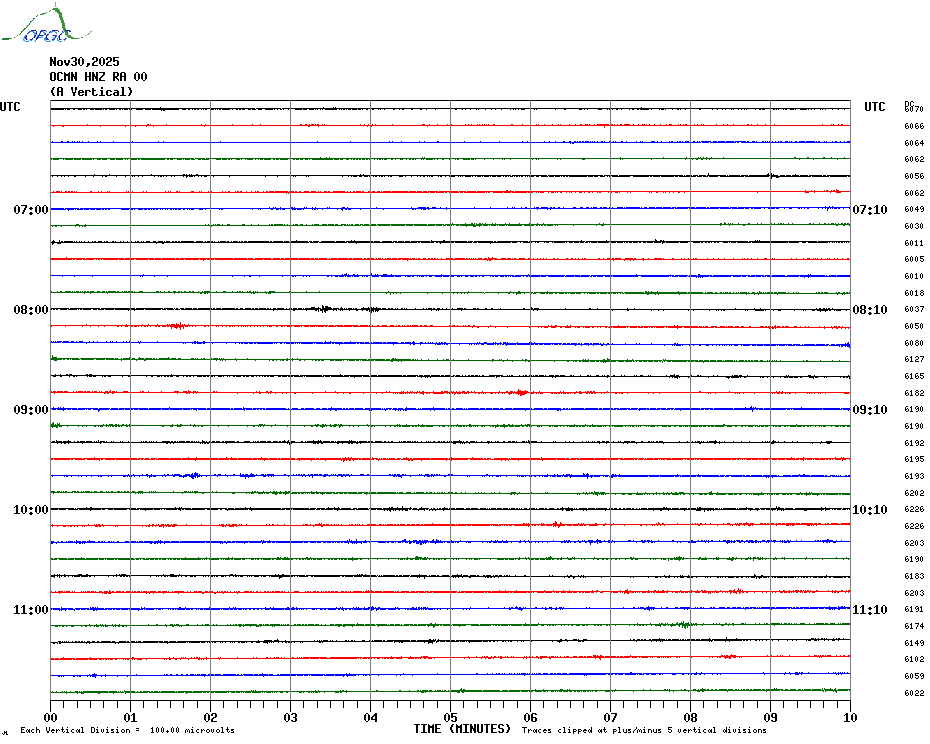Click the DC value "6056"

(x=914, y=176)
